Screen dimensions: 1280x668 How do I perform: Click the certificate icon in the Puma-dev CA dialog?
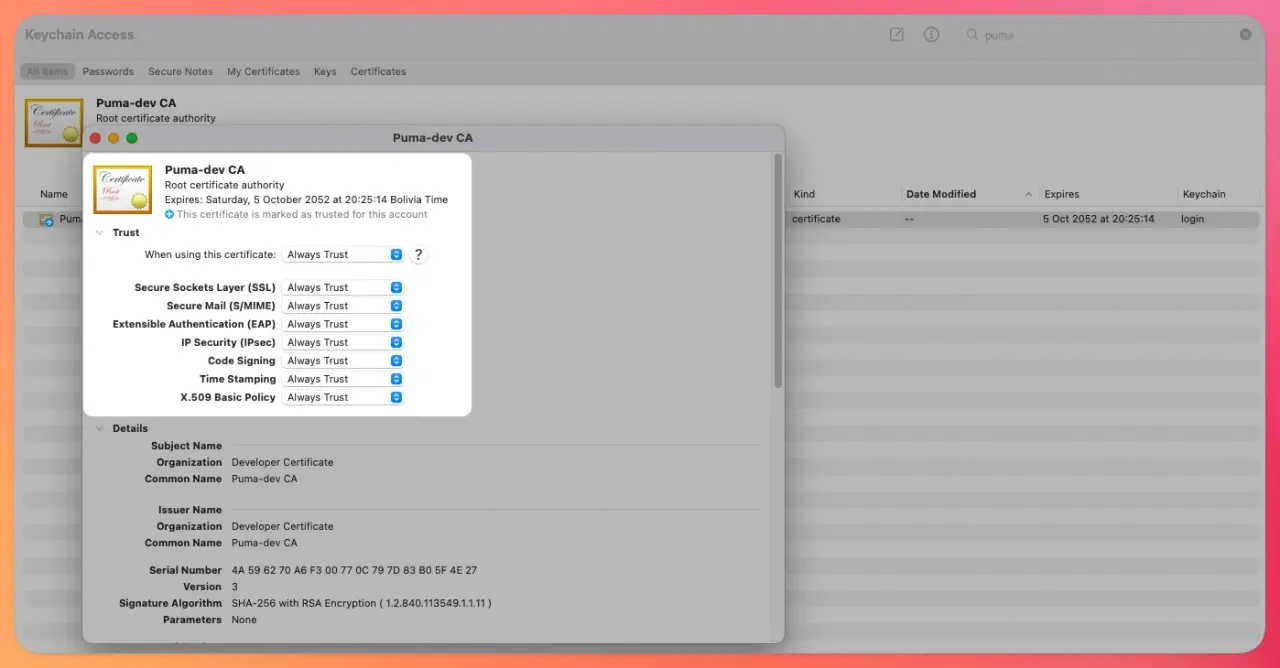(123, 190)
